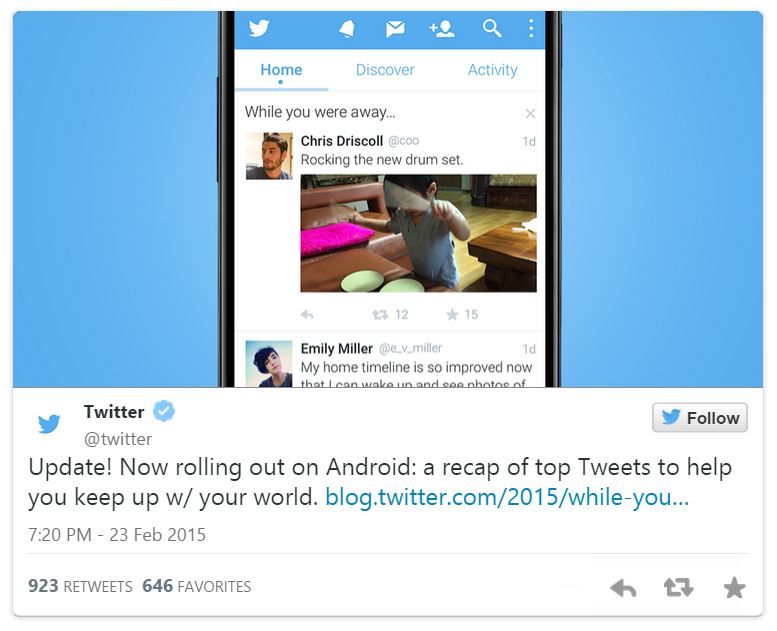Switch to the Discover tab
This screenshot has width=777, height=631.
tap(385, 70)
